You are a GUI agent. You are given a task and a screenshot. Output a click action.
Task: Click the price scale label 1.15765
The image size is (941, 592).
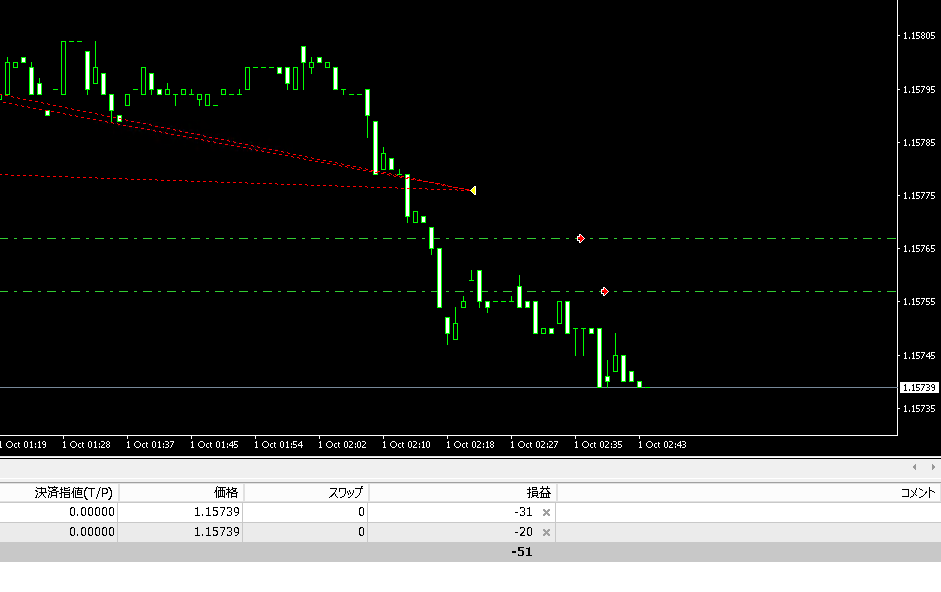(919, 249)
